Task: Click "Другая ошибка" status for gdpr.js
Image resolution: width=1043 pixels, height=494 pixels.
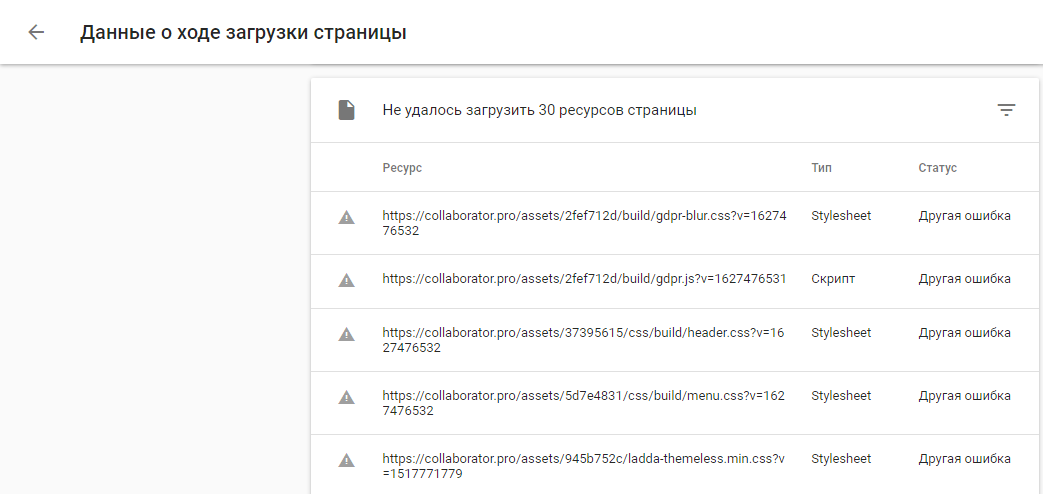Action: coord(964,279)
